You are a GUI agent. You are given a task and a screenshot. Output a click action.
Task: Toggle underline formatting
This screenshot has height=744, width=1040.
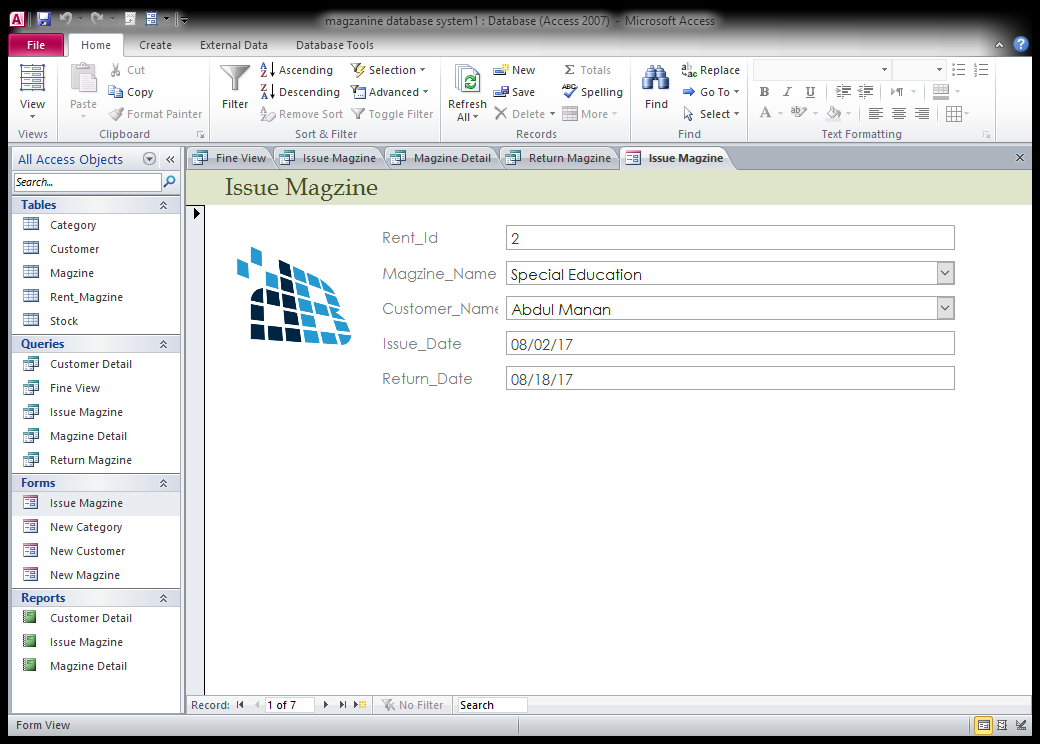[x=809, y=91]
